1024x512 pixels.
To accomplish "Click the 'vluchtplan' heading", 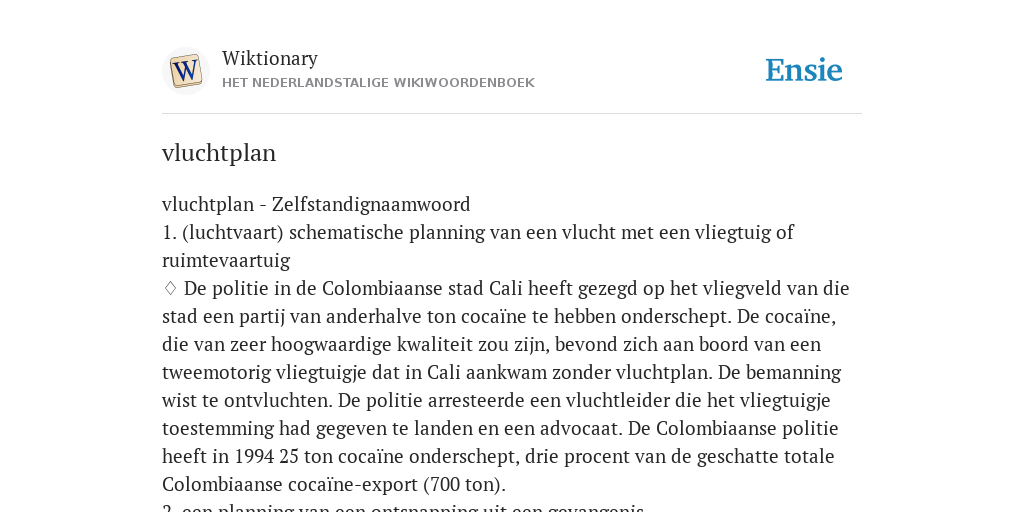I will pos(219,153).
